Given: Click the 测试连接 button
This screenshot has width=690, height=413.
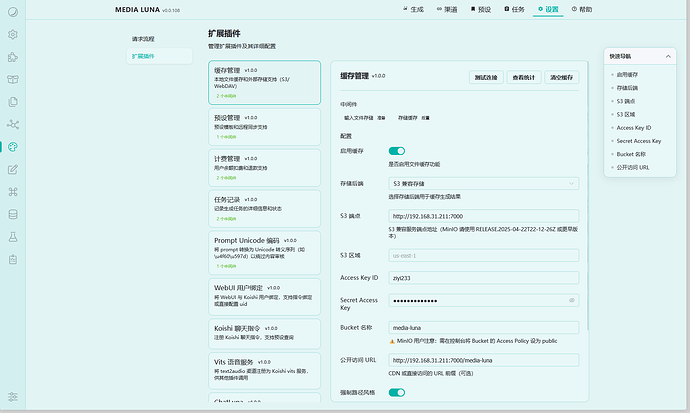Looking at the screenshot, I should tap(487, 77).
